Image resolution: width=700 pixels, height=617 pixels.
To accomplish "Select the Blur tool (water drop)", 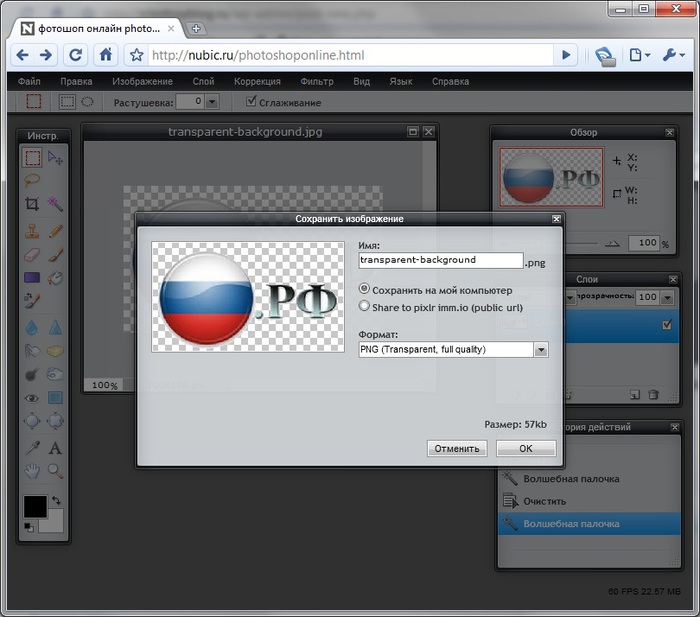I will 32,328.
